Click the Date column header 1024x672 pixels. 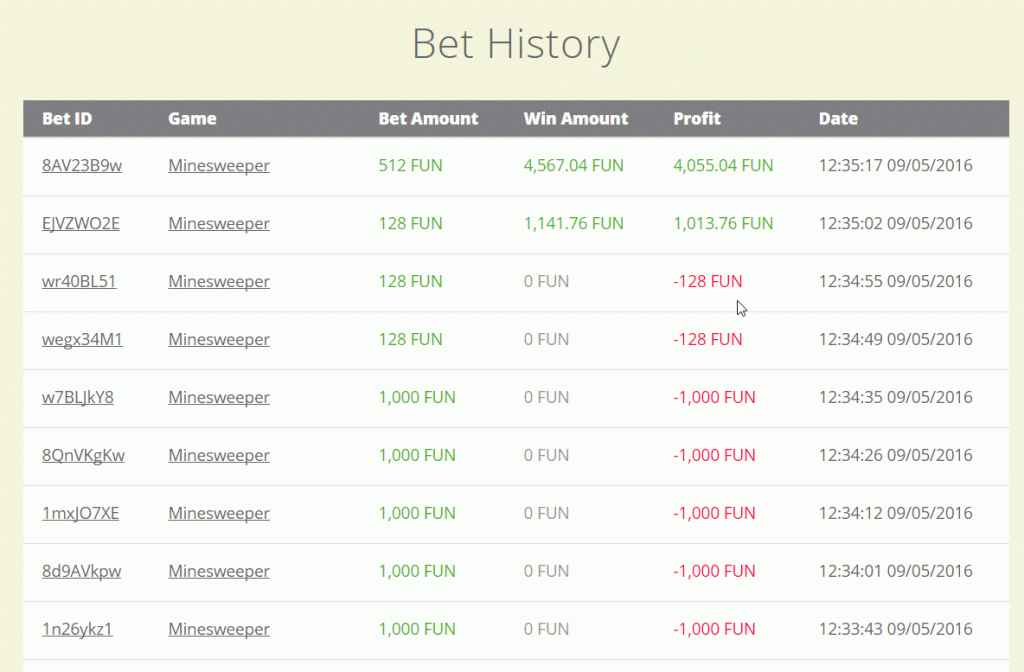click(x=838, y=118)
